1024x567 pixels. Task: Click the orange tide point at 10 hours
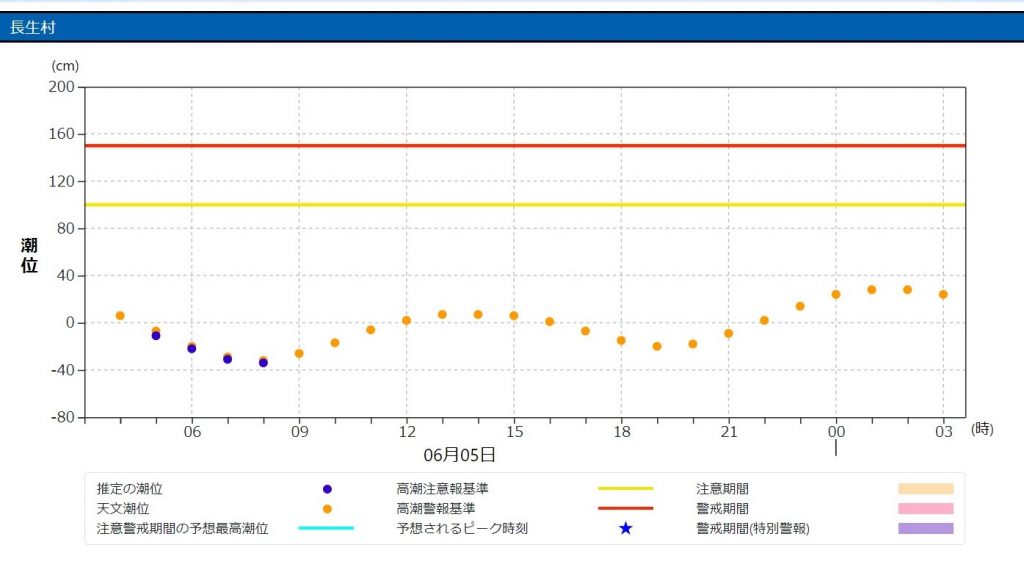[x=335, y=343]
